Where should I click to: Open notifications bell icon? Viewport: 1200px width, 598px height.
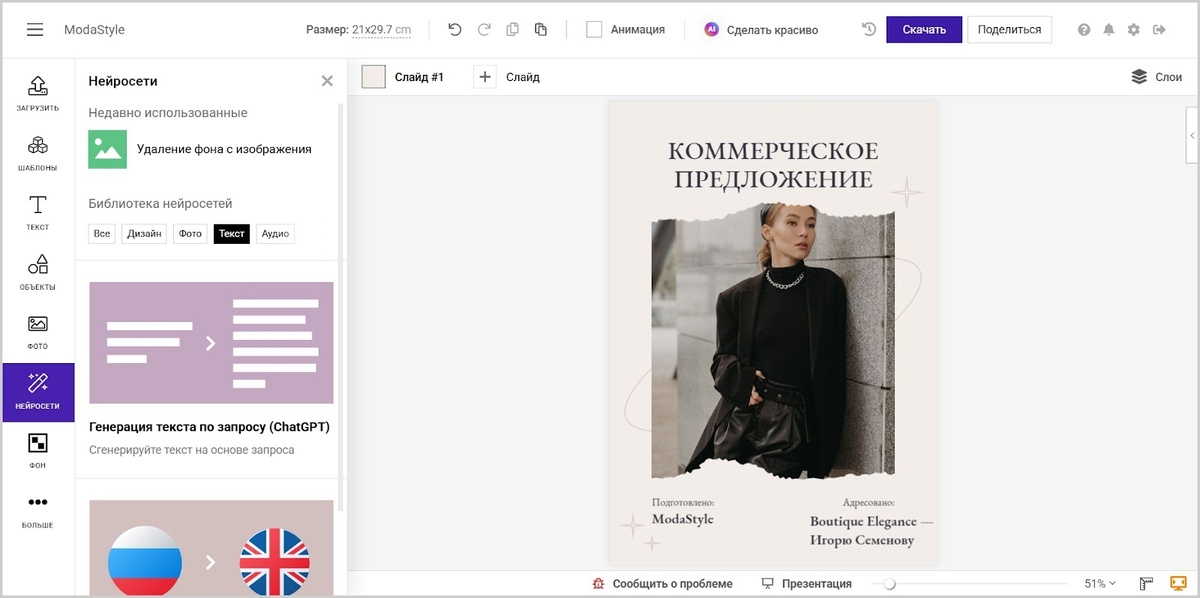(x=1109, y=30)
